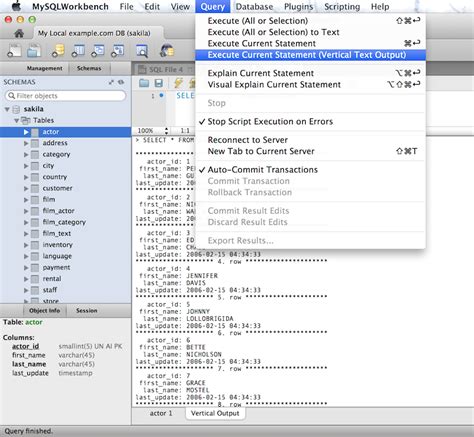This screenshot has width=474, height=437.
Task: Click the create new schema icon
Action: [x=58, y=51]
